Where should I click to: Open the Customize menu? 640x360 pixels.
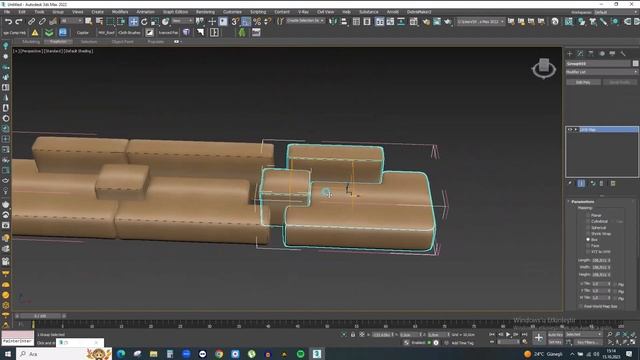tap(232, 12)
